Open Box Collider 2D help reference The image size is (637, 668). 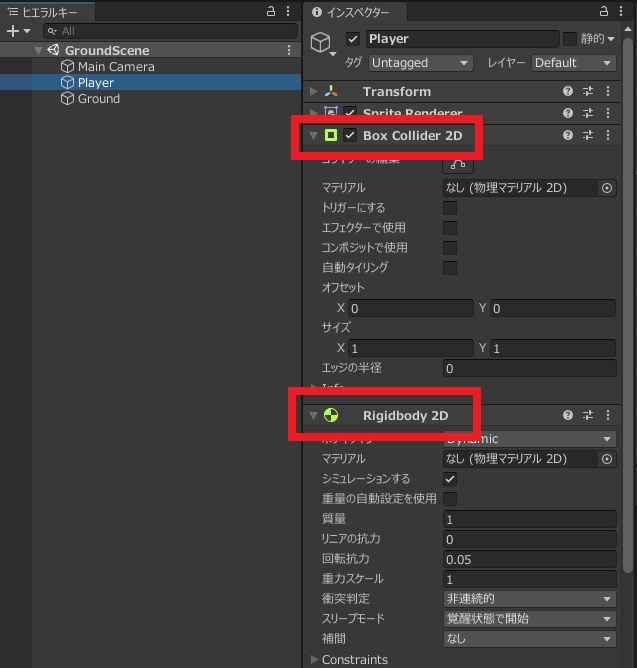568,135
